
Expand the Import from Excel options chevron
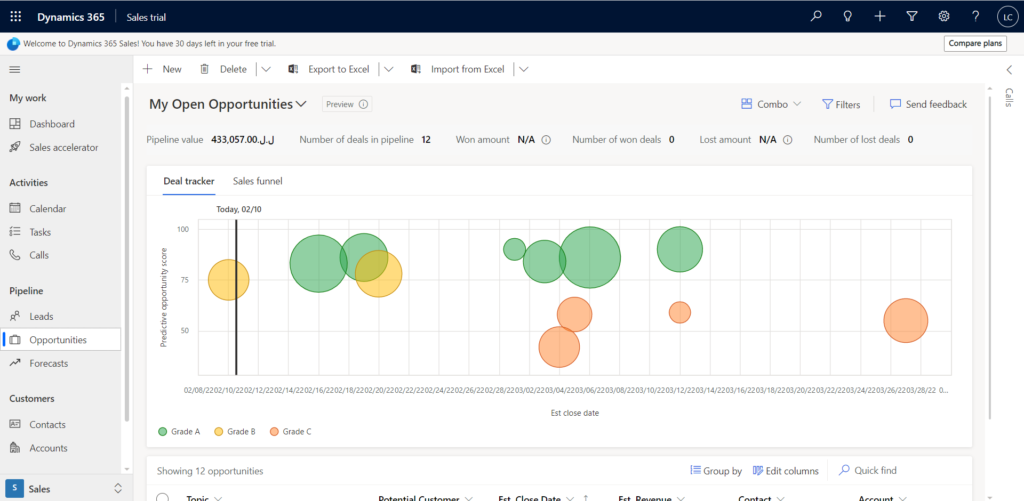(524, 69)
